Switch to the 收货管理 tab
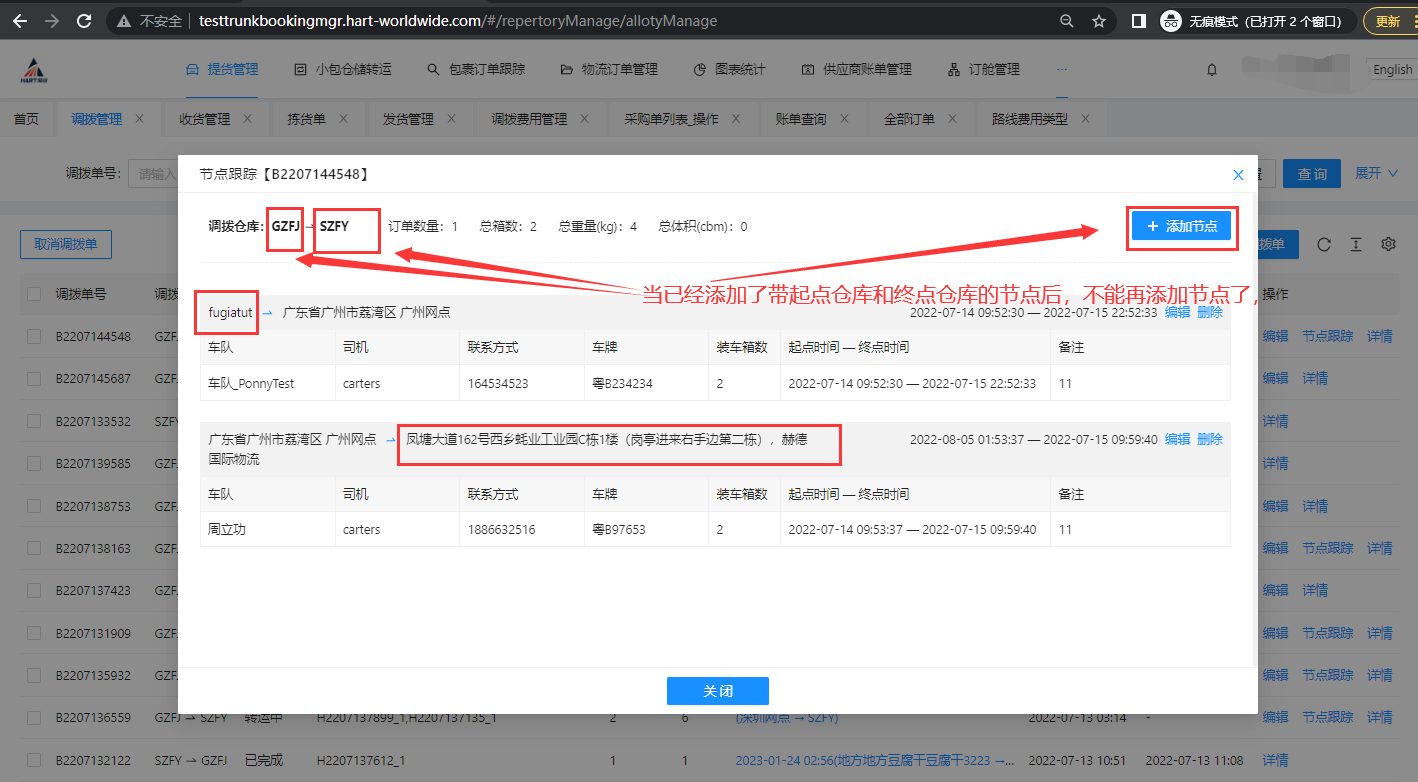 (204, 119)
